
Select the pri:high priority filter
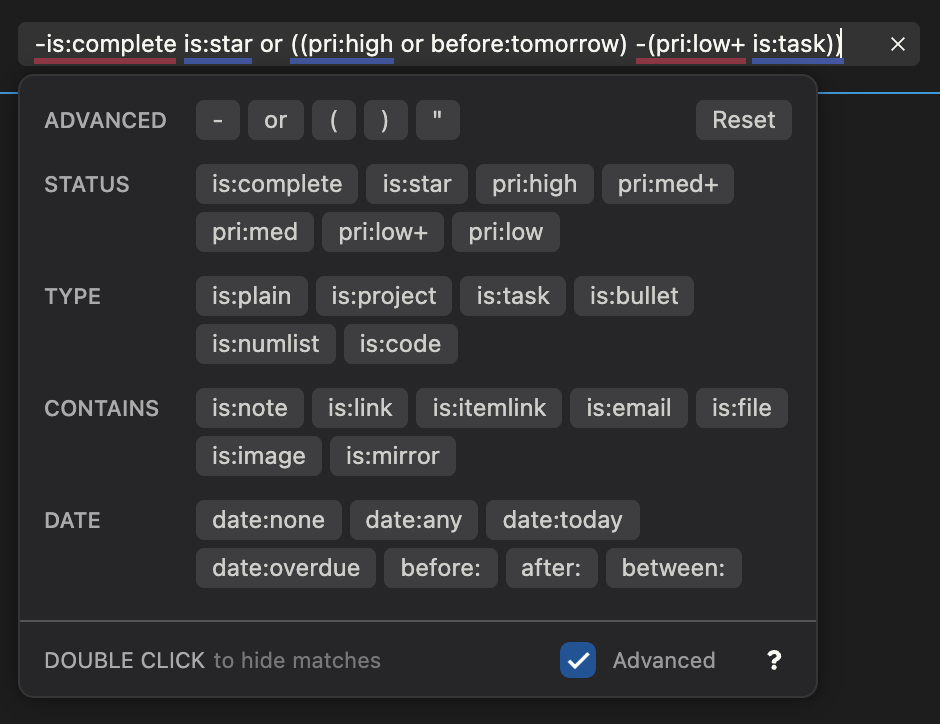click(534, 184)
